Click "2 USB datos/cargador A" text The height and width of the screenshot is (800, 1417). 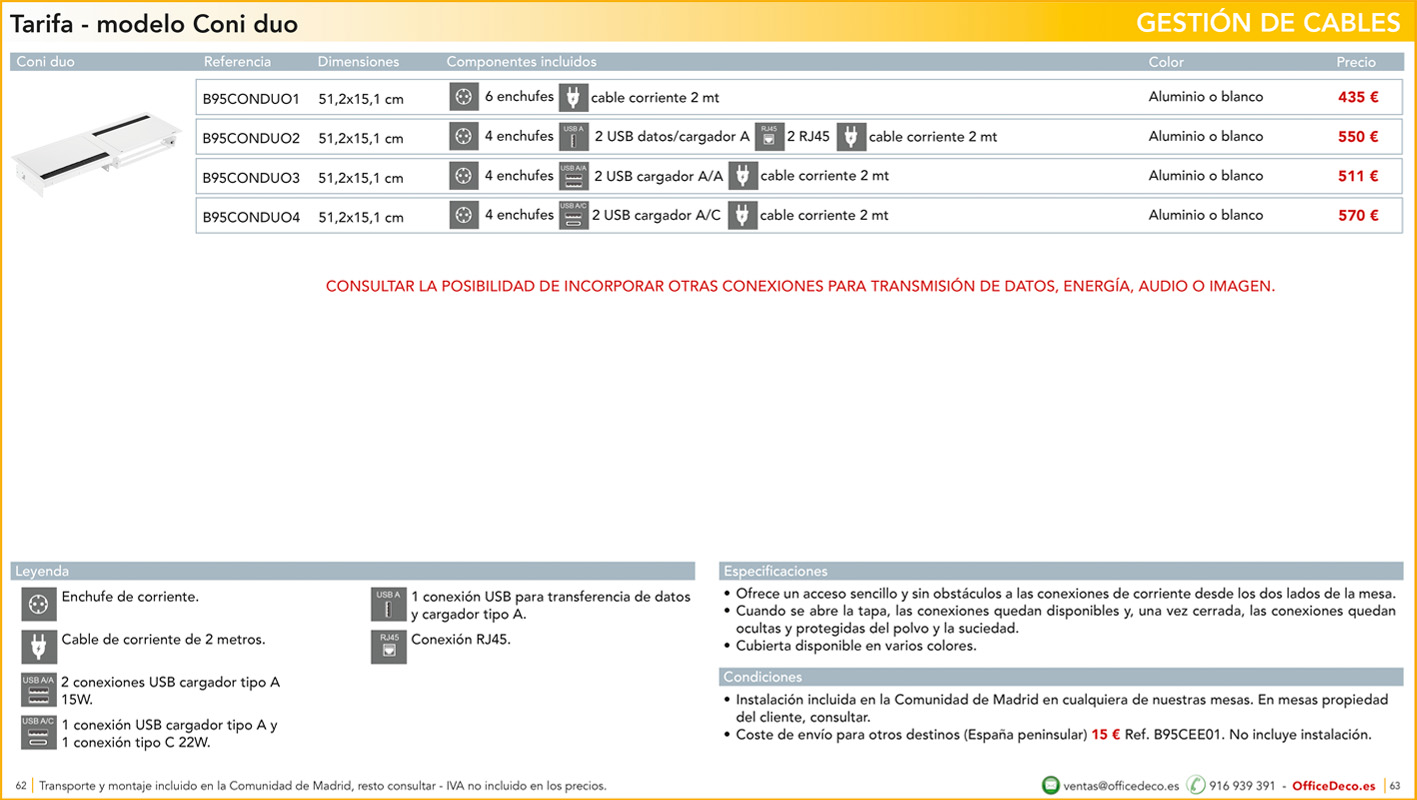tap(672, 136)
